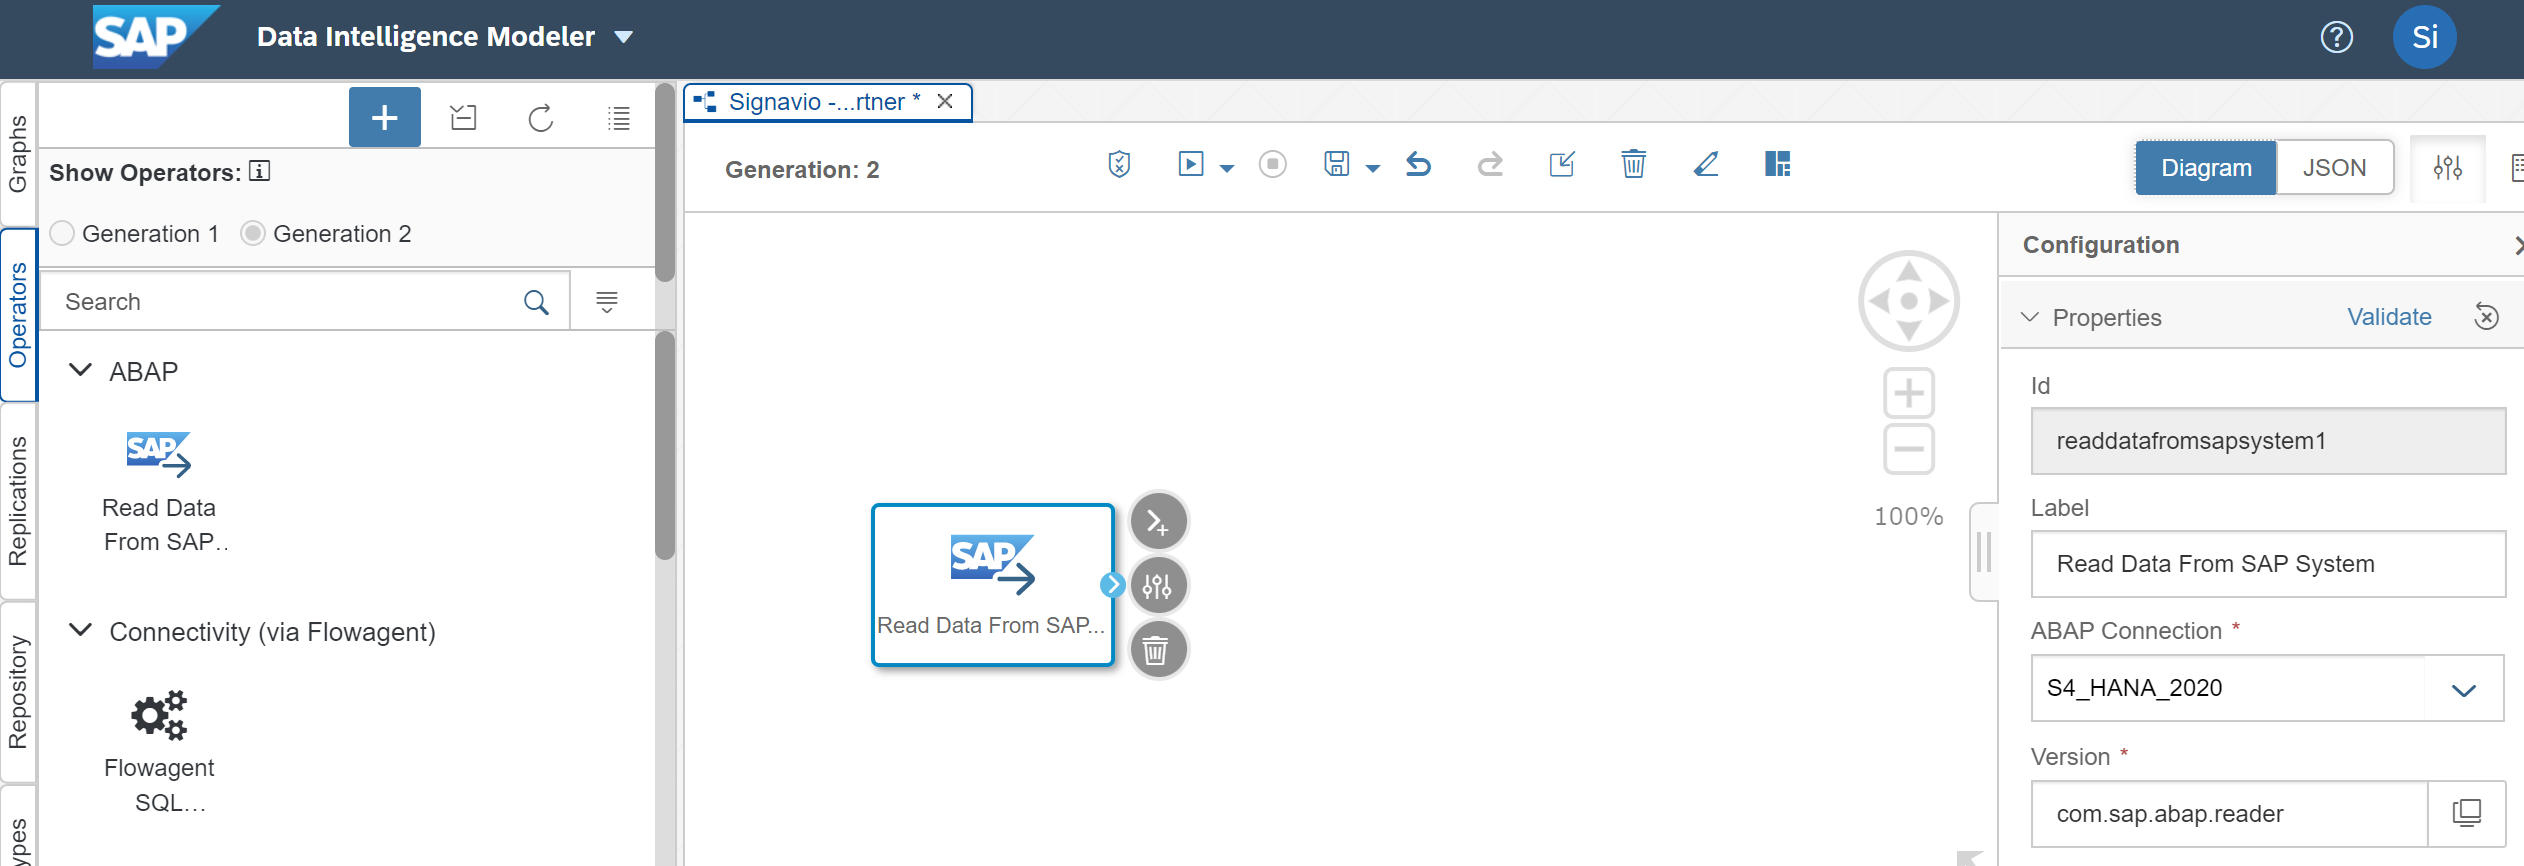Collapse the Connectivity (via Flowagent) category
Image resolution: width=2524 pixels, height=866 pixels.
pos(80,631)
